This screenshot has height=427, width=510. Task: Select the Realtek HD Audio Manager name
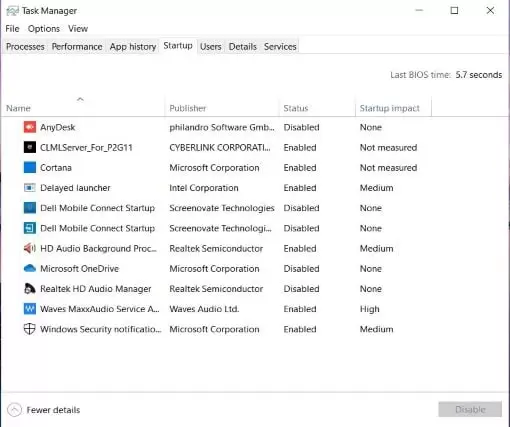96,289
